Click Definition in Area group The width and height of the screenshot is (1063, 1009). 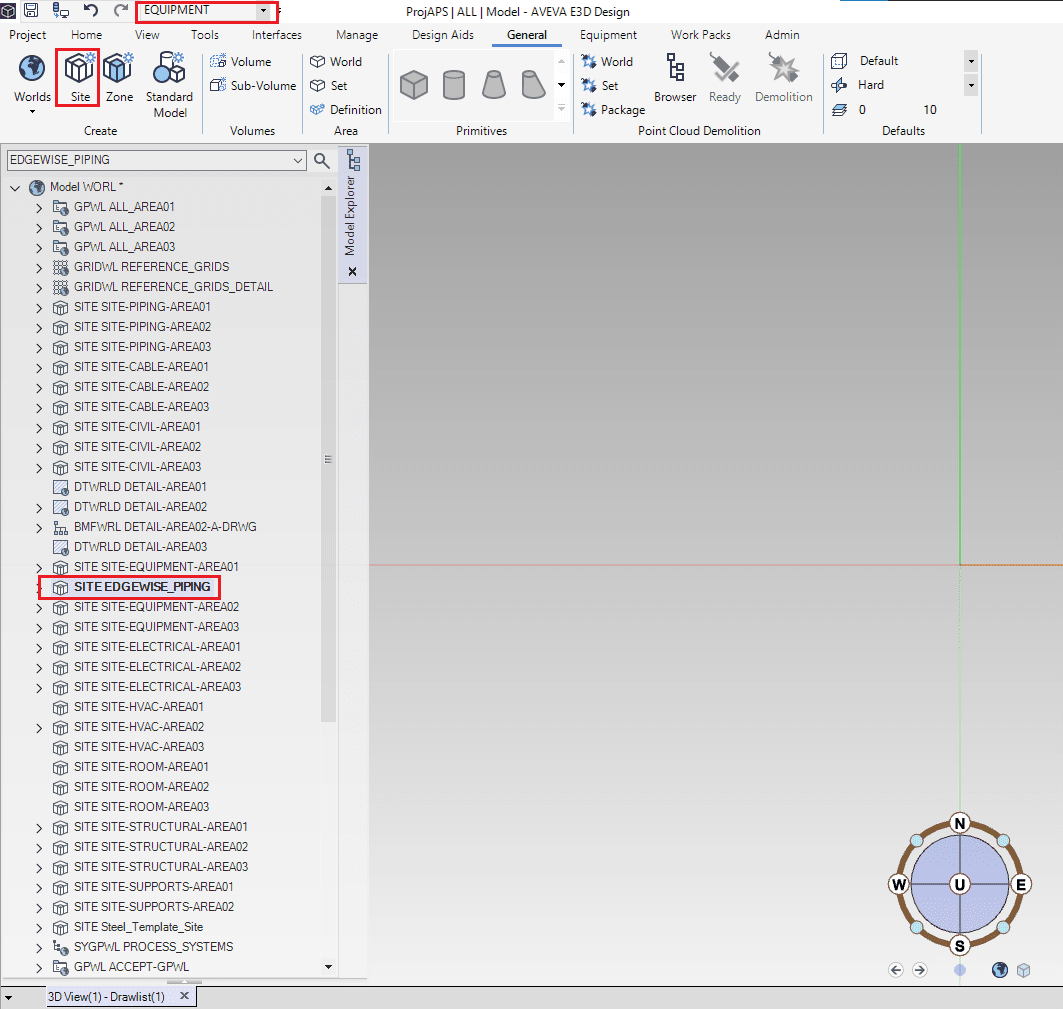tap(346, 109)
